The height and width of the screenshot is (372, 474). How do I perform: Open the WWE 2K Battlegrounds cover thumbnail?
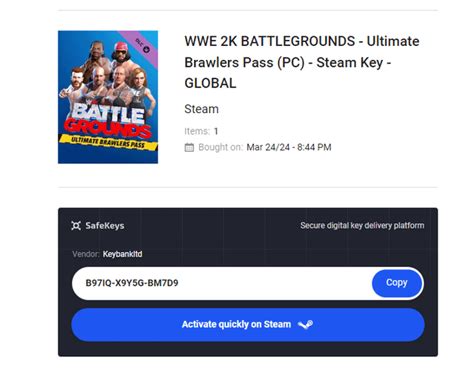108,97
